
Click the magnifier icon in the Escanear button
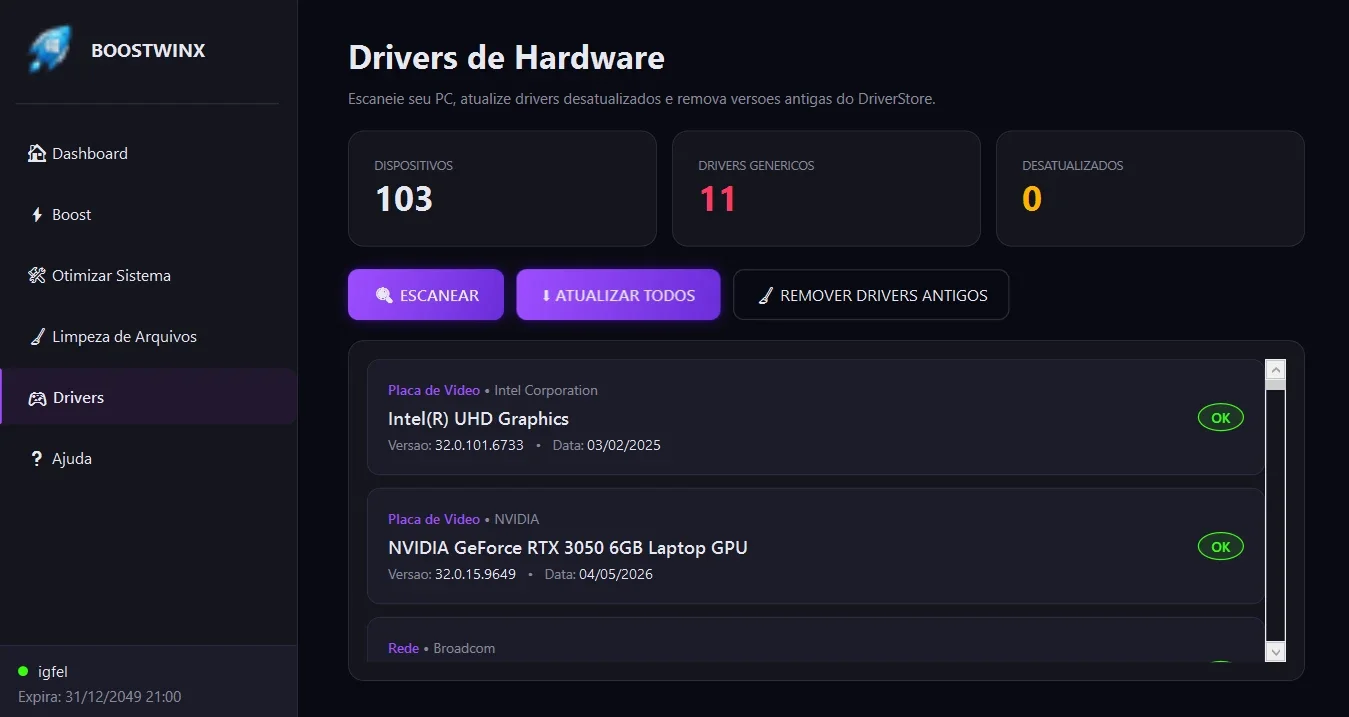384,295
